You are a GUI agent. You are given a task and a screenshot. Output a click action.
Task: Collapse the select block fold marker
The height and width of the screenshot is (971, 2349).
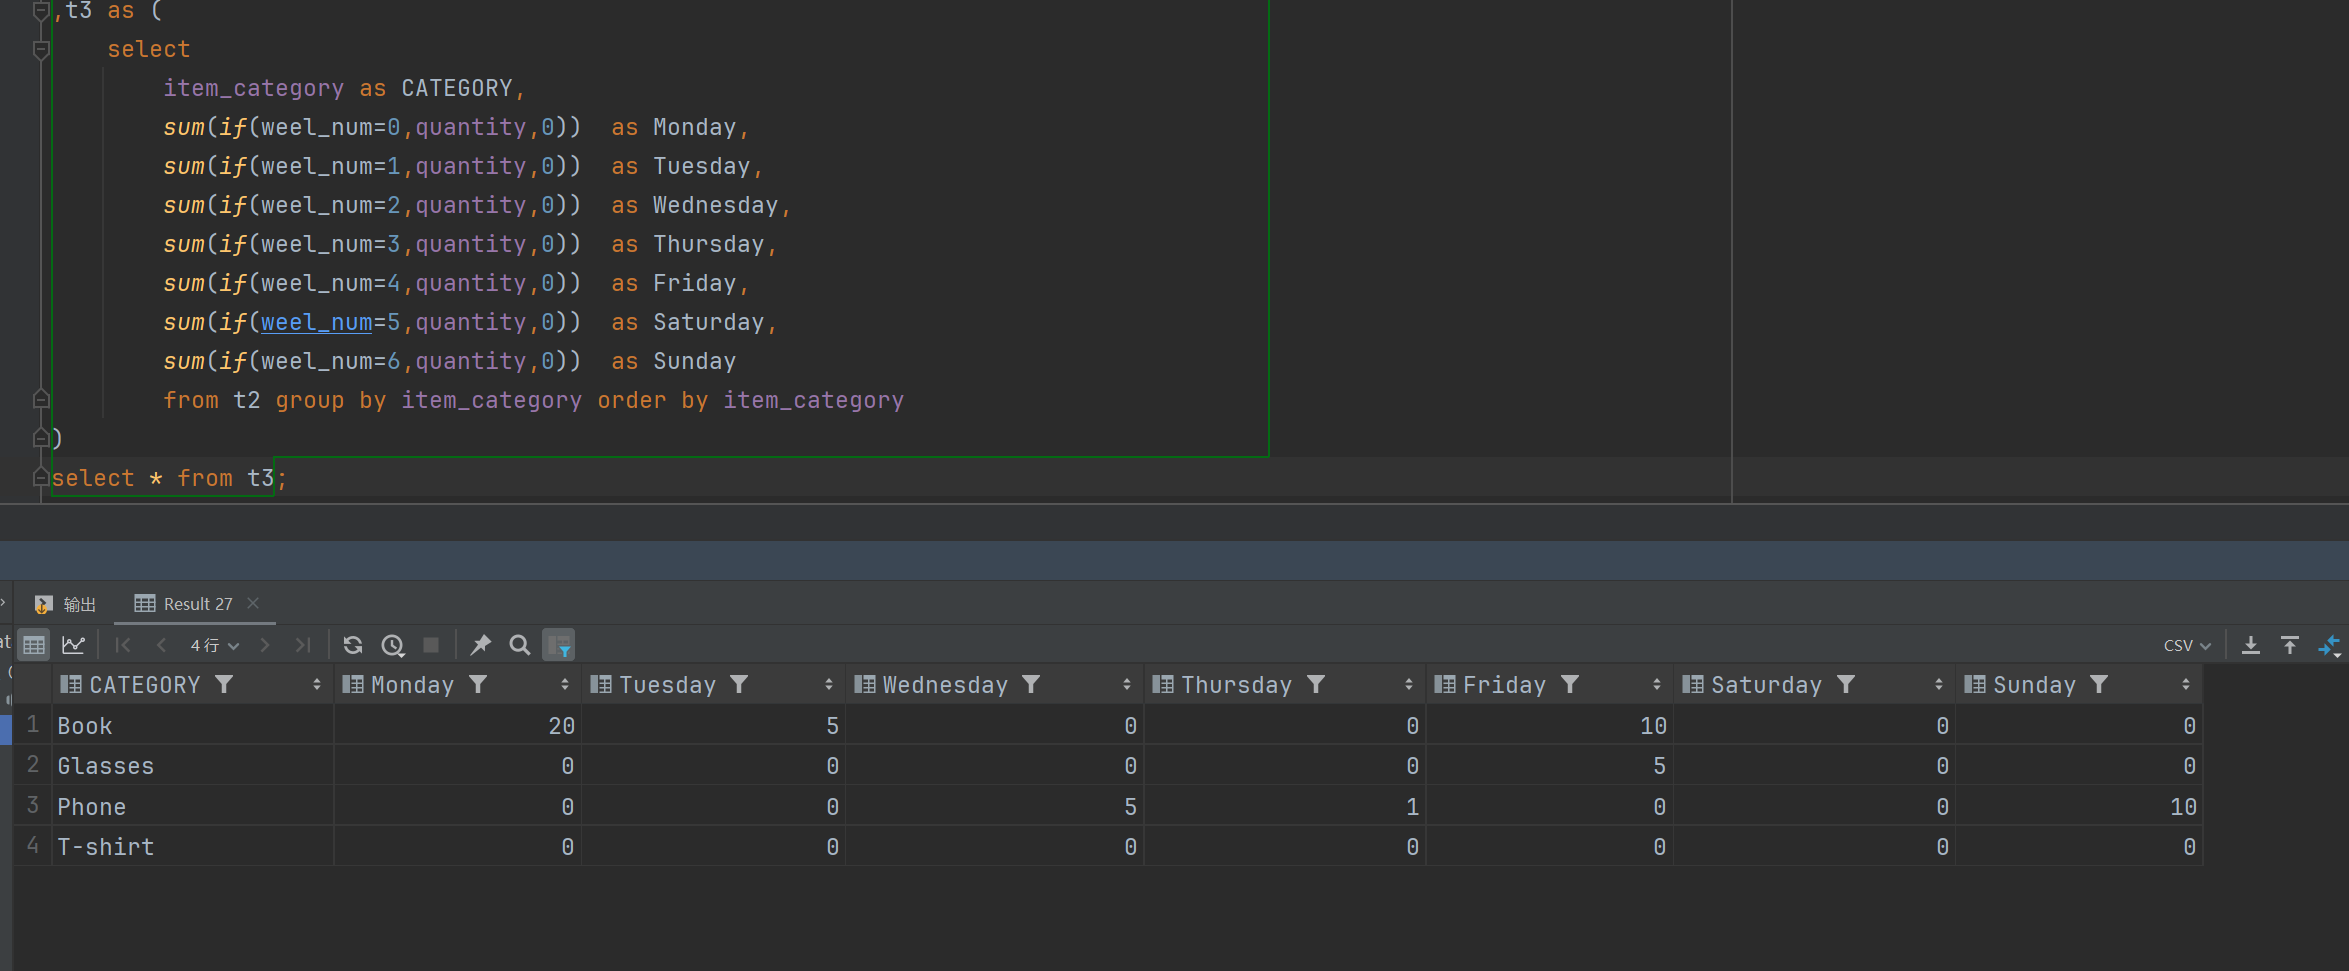41,49
